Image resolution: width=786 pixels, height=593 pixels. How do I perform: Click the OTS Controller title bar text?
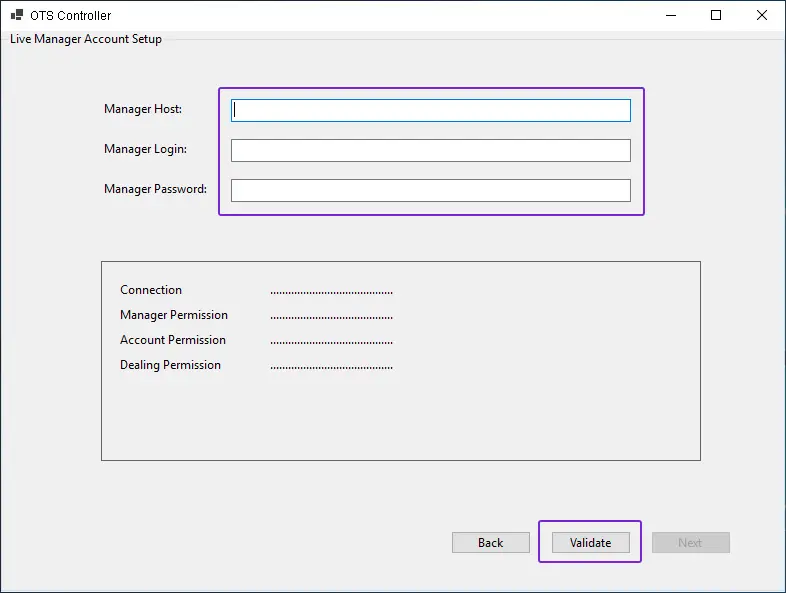pyautogui.click(x=71, y=15)
